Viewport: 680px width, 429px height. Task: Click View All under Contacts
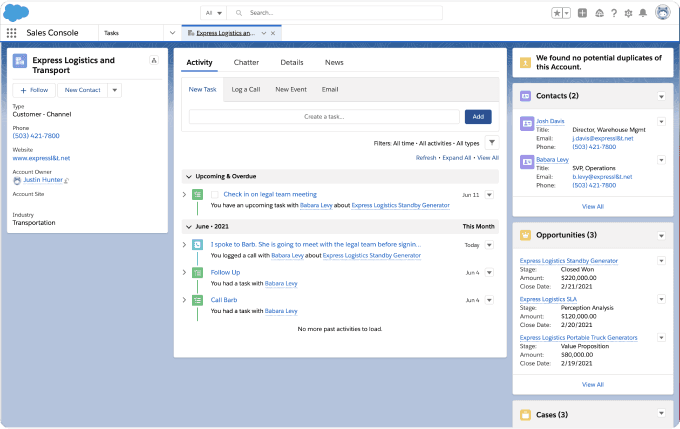593,206
